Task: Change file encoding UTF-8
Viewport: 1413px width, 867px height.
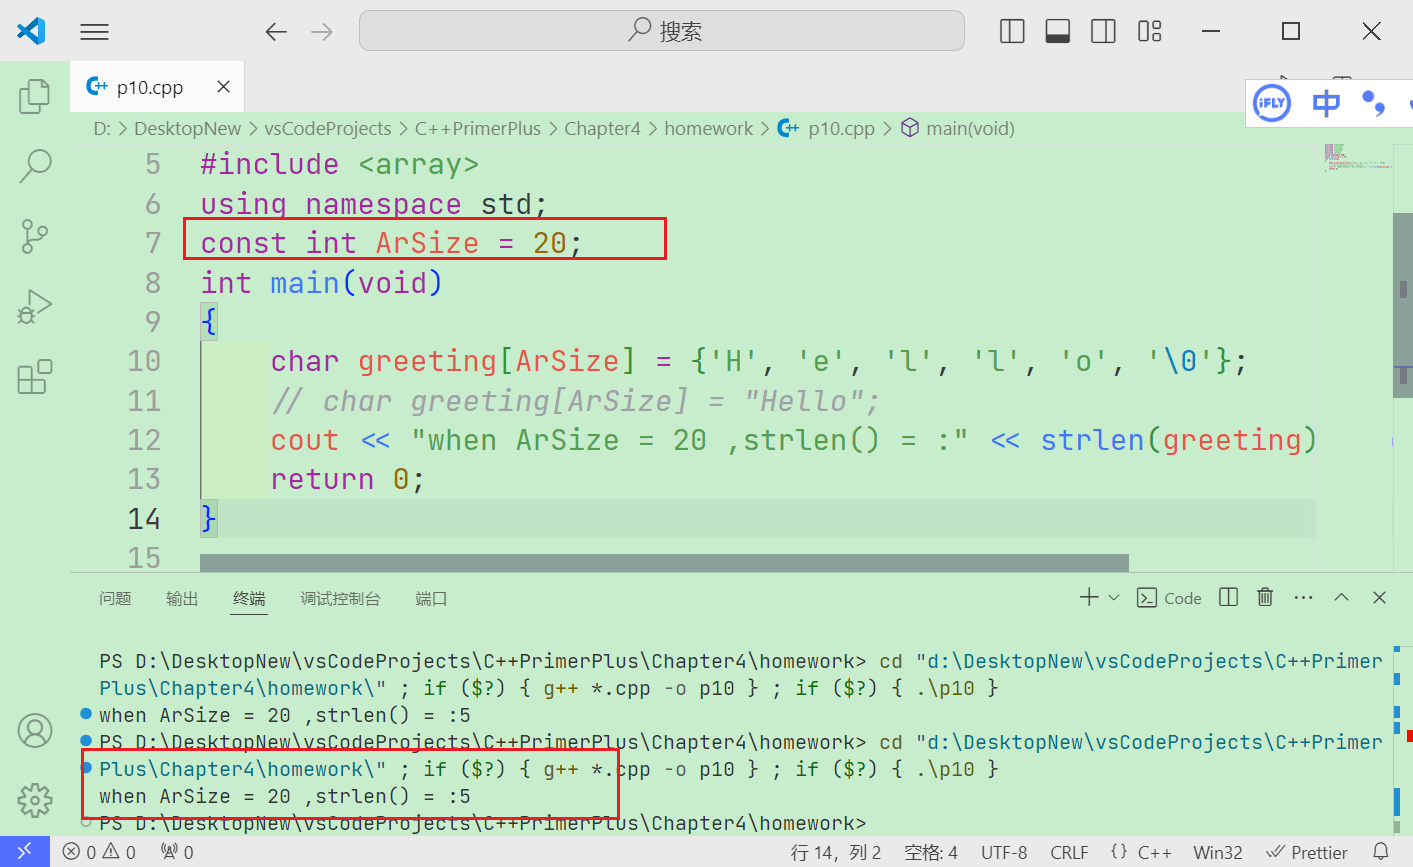Action: (x=1004, y=852)
